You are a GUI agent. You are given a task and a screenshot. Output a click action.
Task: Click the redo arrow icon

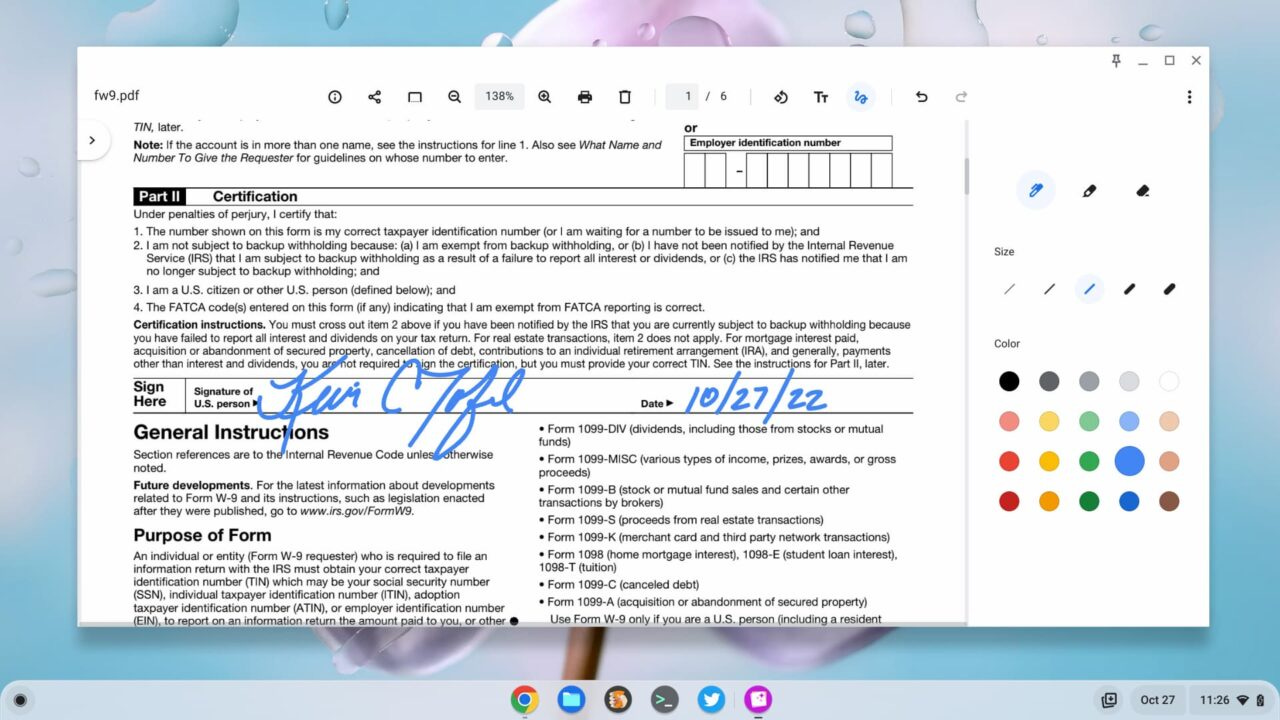pos(961,97)
